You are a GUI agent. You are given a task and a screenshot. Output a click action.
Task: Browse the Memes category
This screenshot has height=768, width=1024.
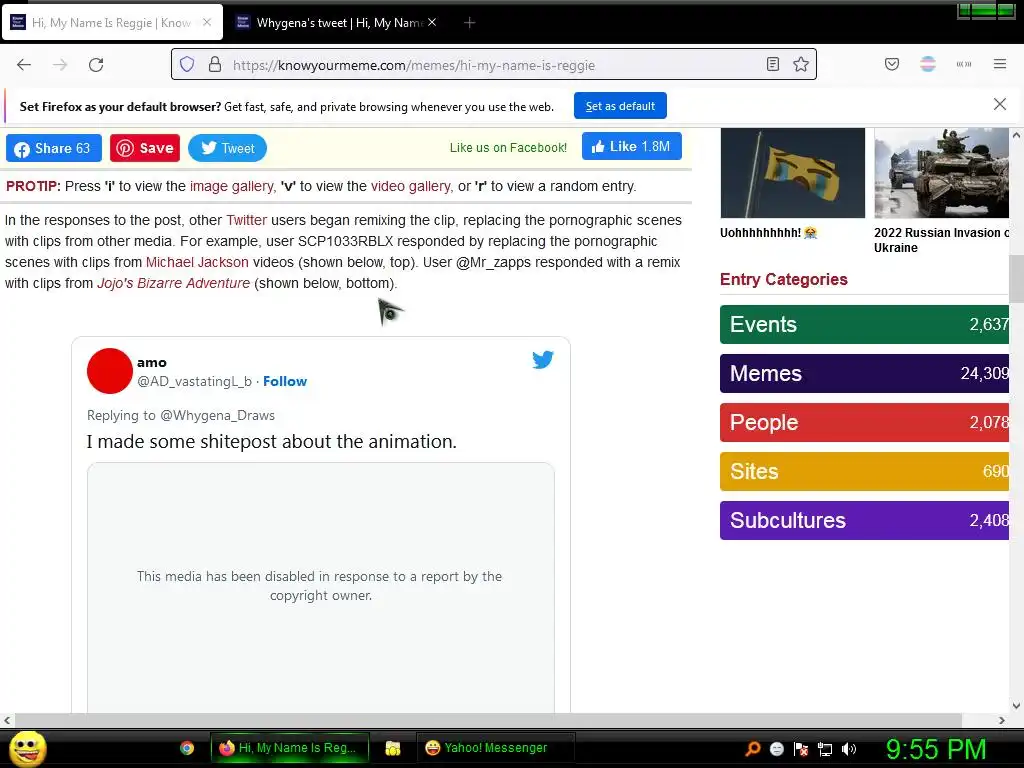point(864,374)
